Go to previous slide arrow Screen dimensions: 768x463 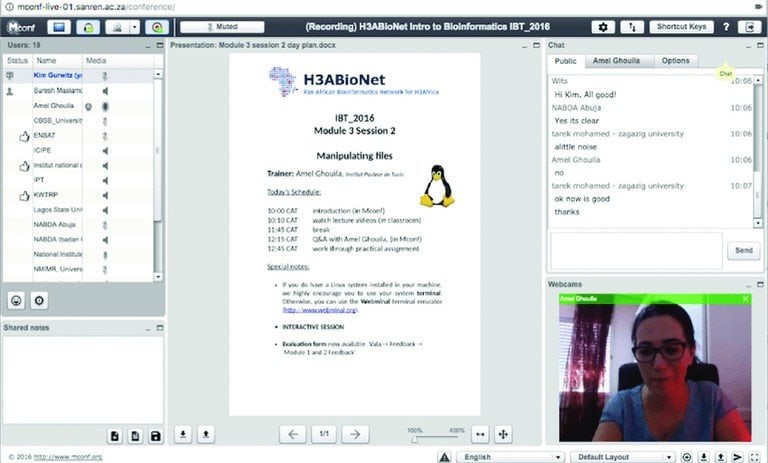point(293,434)
